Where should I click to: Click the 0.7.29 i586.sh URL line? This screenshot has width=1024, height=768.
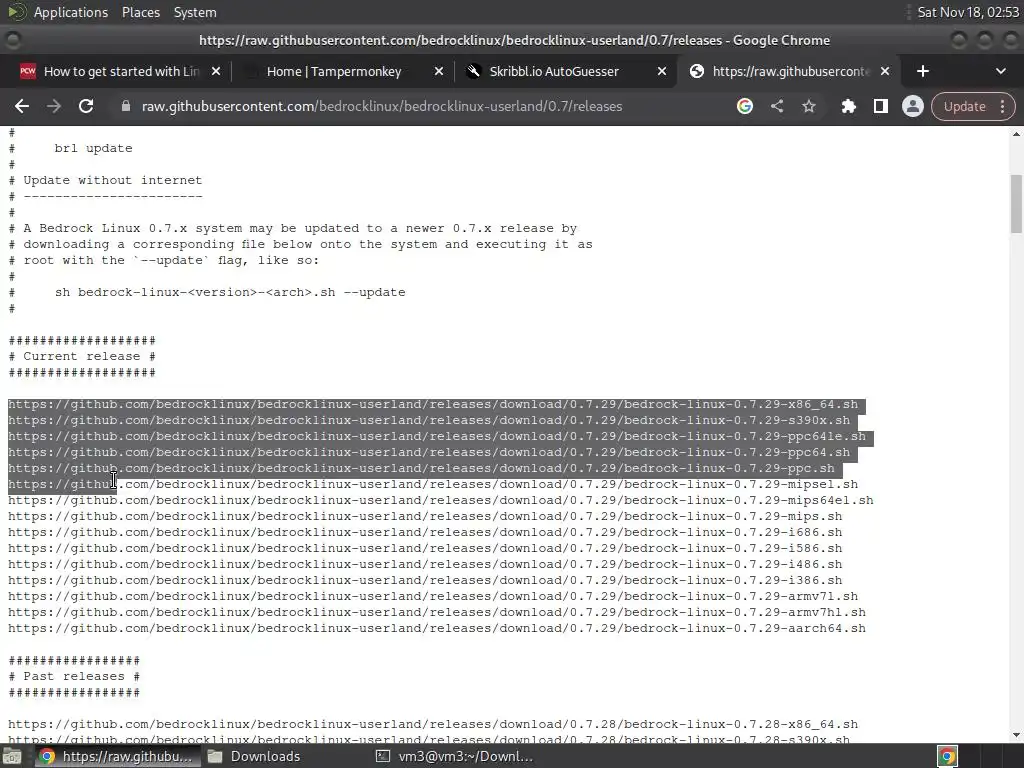pyautogui.click(x=425, y=549)
